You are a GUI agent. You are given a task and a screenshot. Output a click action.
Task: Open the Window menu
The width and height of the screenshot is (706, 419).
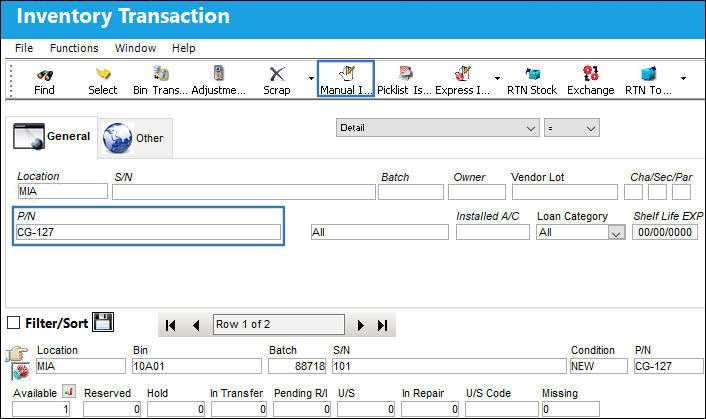click(x=136, y=48)
